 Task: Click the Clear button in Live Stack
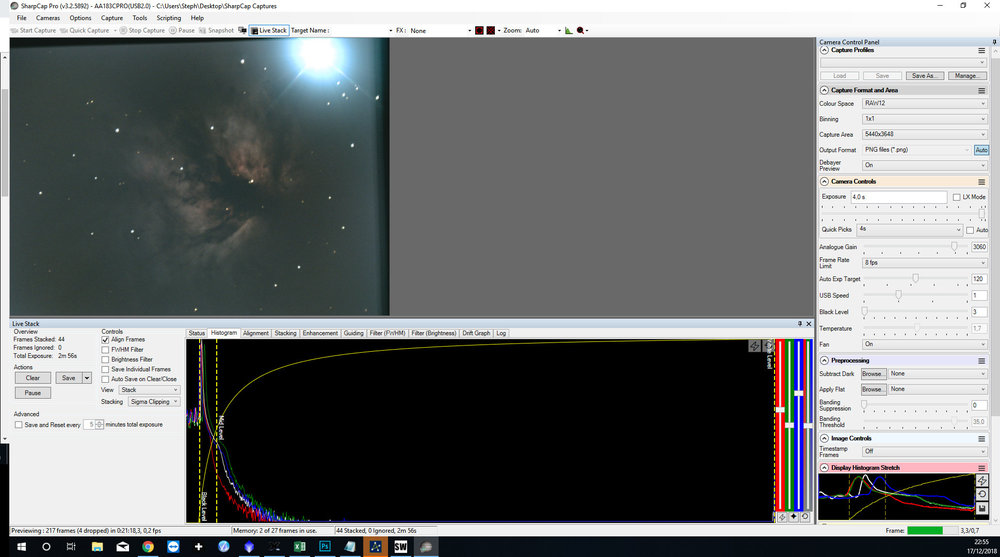pos(33,378)
